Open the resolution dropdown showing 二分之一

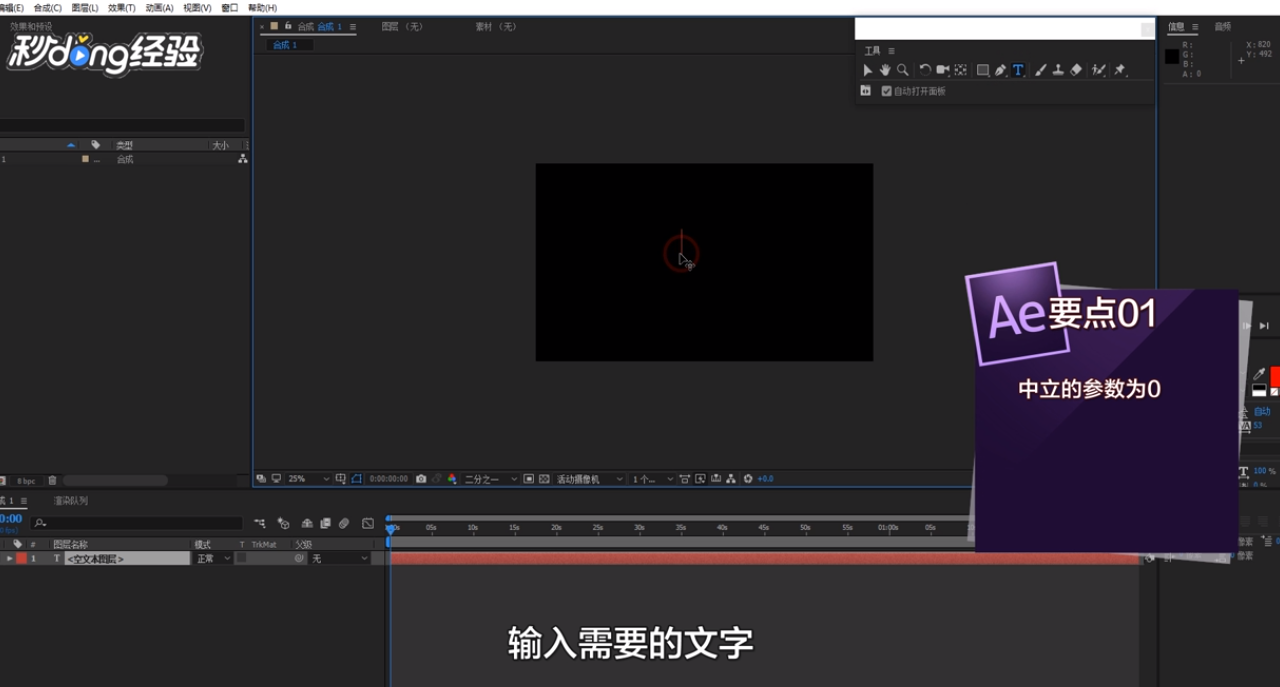491,479
